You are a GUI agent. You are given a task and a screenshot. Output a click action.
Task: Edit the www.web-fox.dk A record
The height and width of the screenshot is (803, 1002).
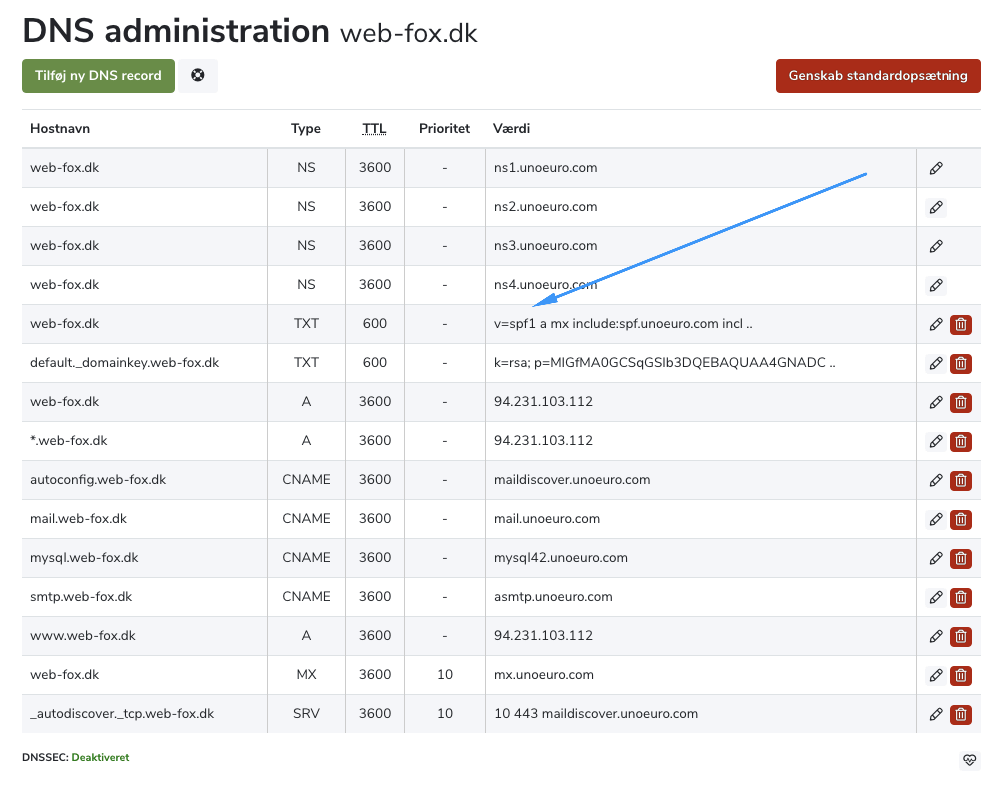[x=936, y=636]
